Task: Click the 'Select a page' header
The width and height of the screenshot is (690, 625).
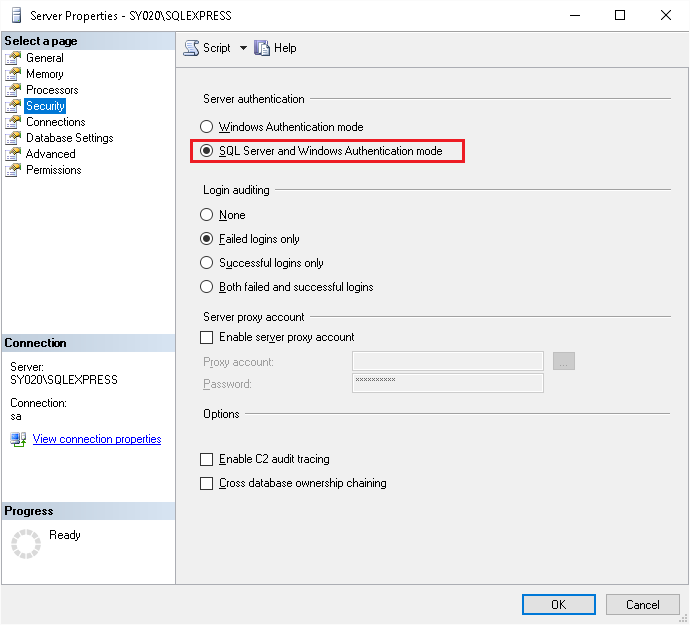Action: (41, 41)
